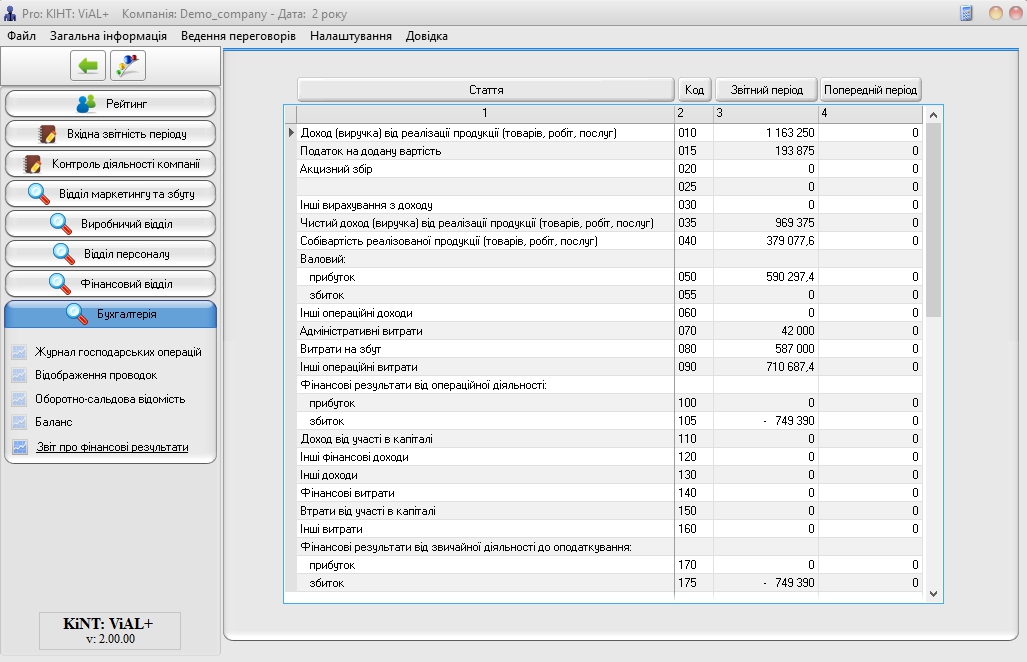Screen dimensions: 1027x662
Task: Click the green back arrow icon
Action: point(88,66)
